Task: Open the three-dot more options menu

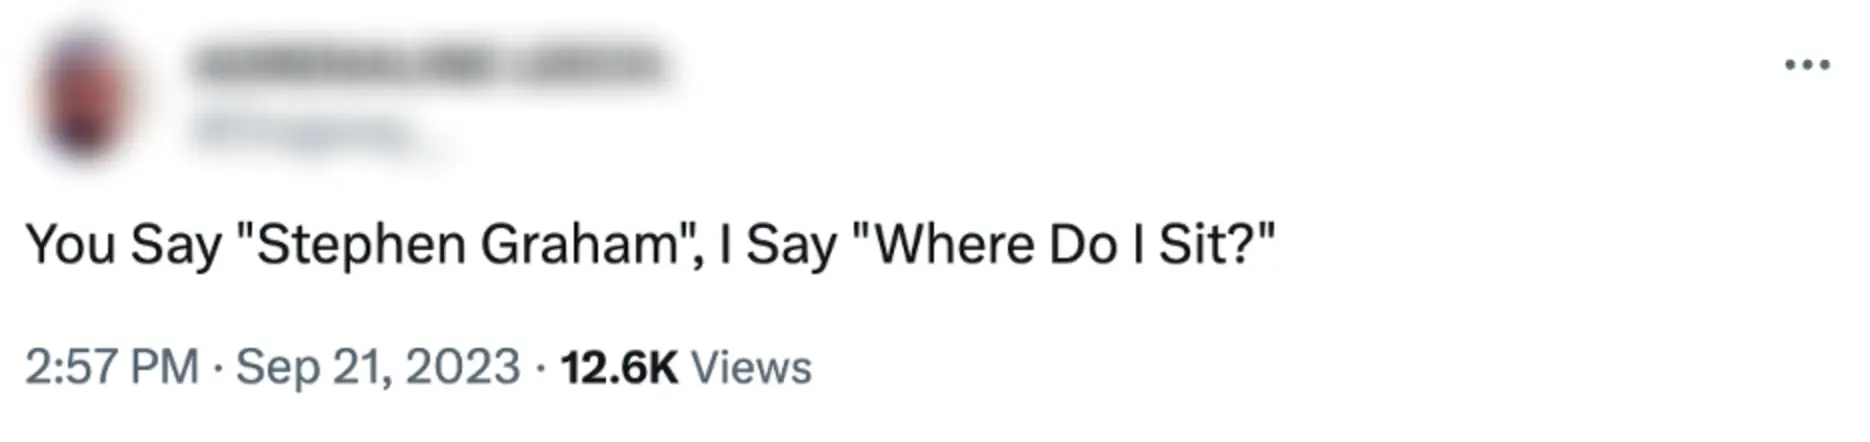Action: [1807, 66]
